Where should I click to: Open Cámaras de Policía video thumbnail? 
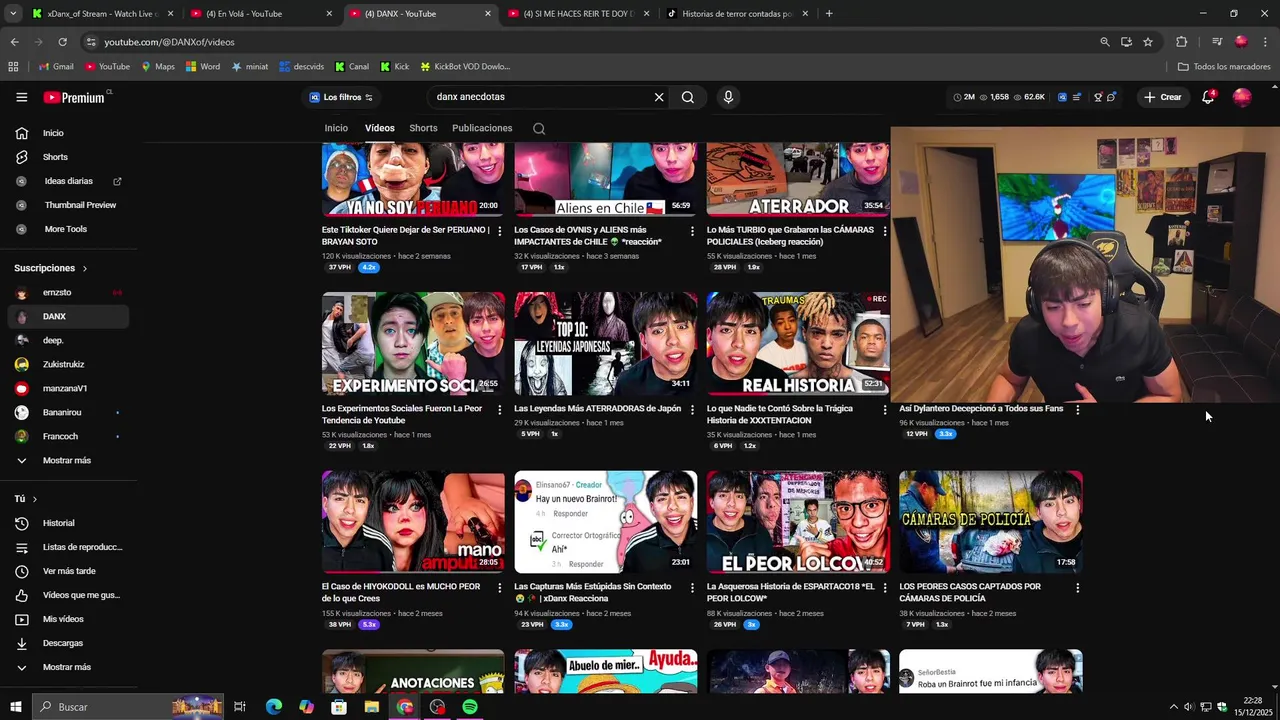point(990,522)
